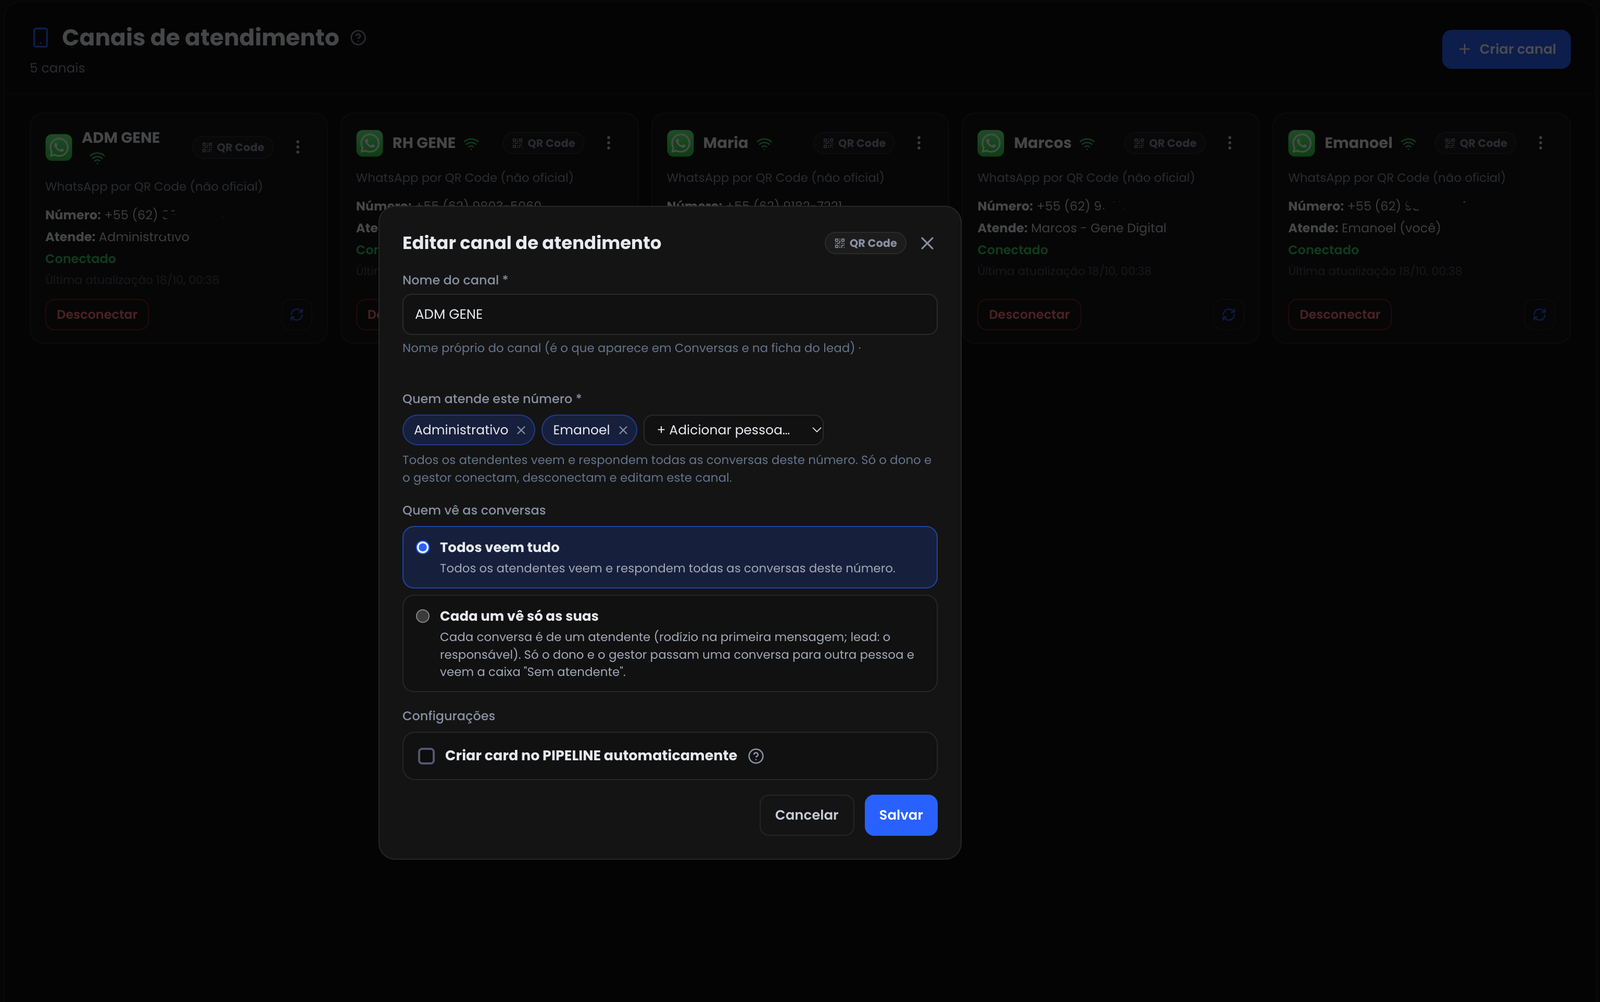Click the Conectado status on Emanoel card
The image size is (1600, 1002).
(x=1323, y=250)
